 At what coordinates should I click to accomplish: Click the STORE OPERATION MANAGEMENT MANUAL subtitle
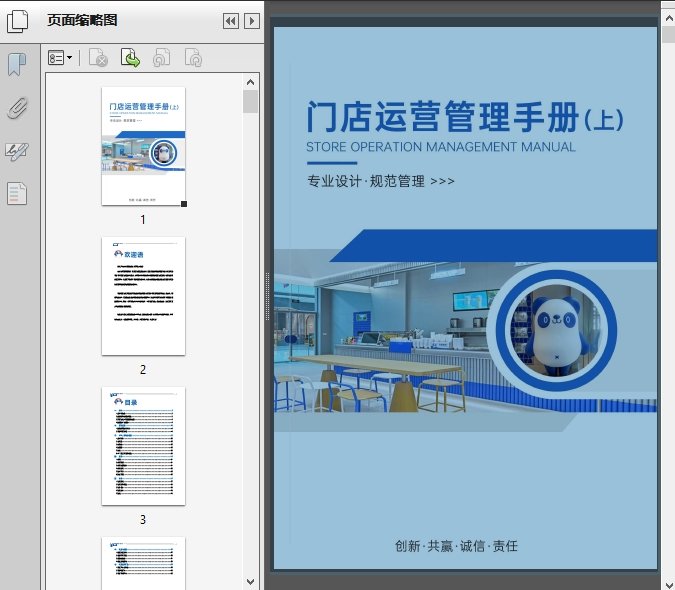coord(441,147)
